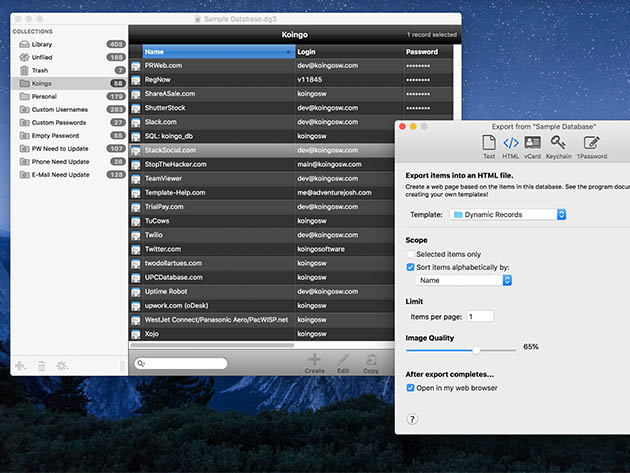The height and width of the screenshot is (473, 630).
Task: Open the Personal collection in sidebar
Action: click(43, 97)
